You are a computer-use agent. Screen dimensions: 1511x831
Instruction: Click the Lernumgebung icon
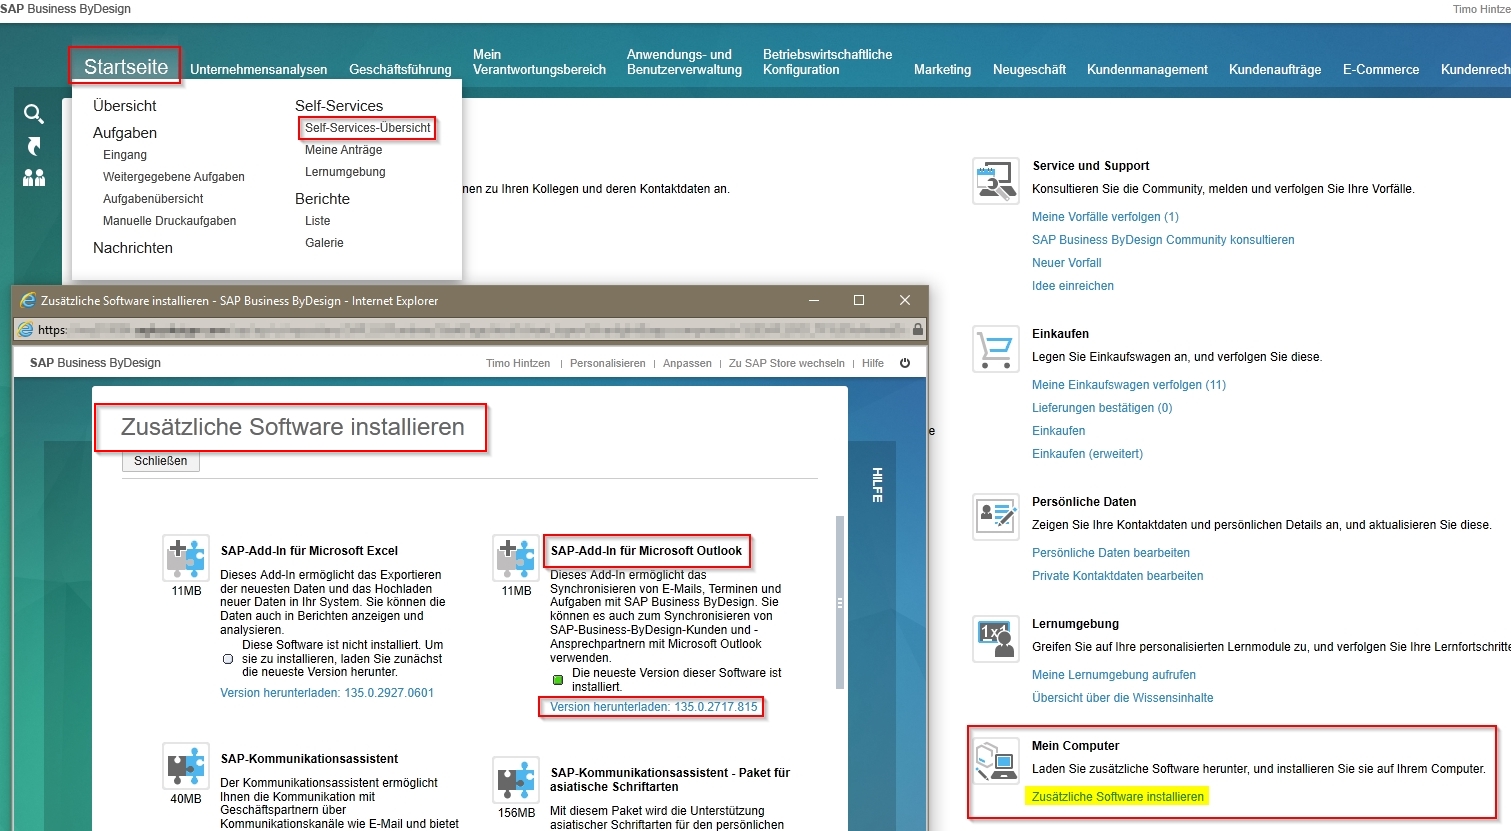click(x=995, y=639)
